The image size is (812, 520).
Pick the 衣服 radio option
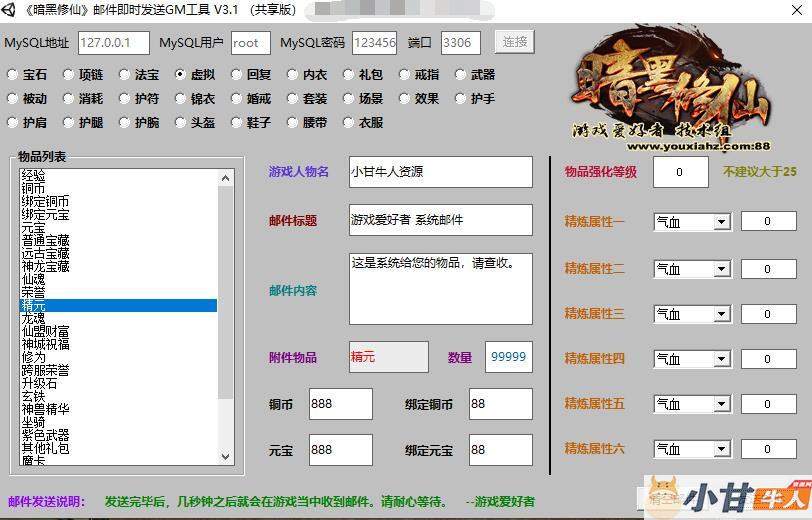tap(348, 123)
